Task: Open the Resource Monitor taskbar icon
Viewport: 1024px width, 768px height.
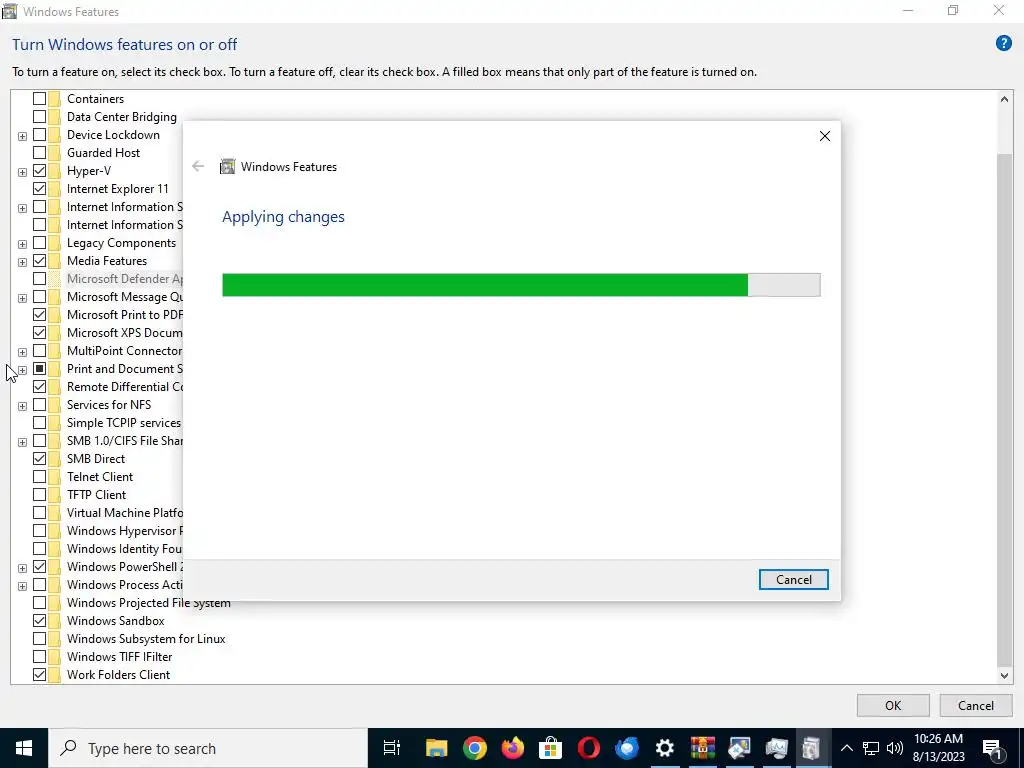Action: pyautogui.click(x=776, y=748)
